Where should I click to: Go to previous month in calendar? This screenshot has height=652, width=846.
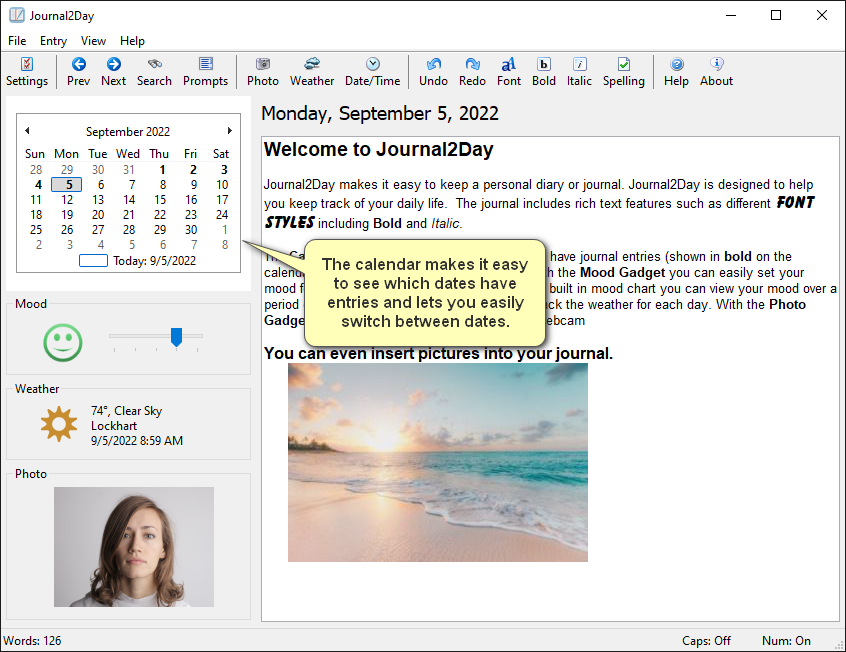click(27, 131)
